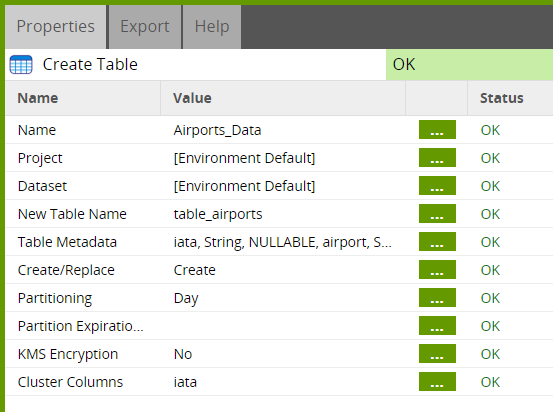The width and height of the screenshot is (553, 412).
Task: Open editor button for Project property
Action: pyautogui.click(x=437, y=158)
